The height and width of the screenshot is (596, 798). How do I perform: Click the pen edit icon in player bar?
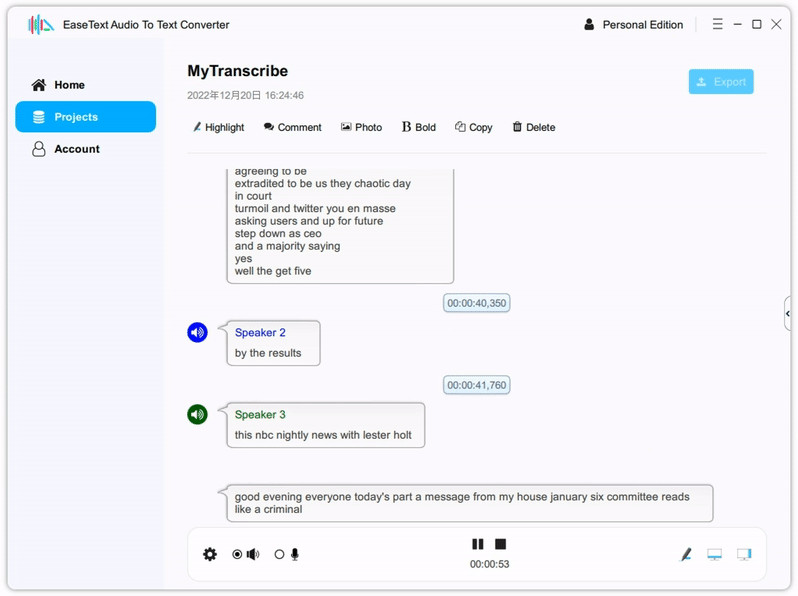pos(686,554)
